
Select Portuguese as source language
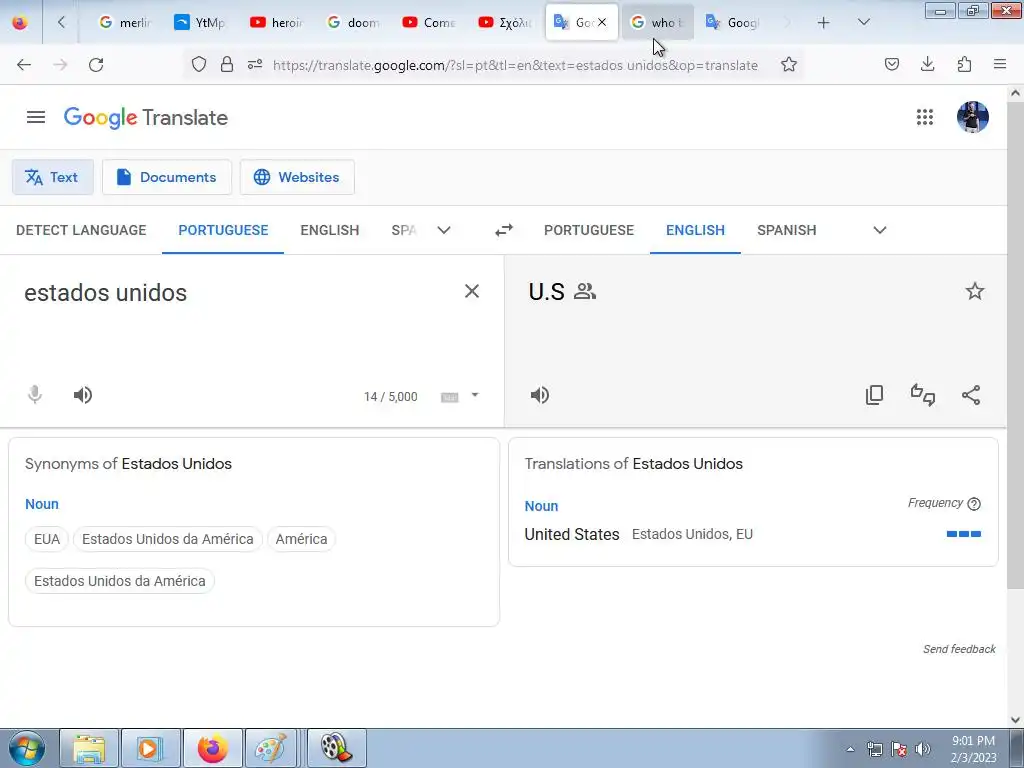pos(223,230)
